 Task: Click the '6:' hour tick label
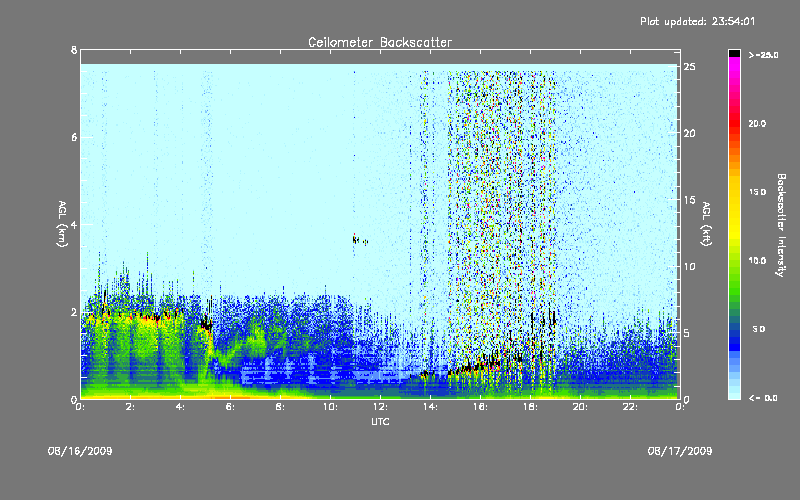coord(231,407)
